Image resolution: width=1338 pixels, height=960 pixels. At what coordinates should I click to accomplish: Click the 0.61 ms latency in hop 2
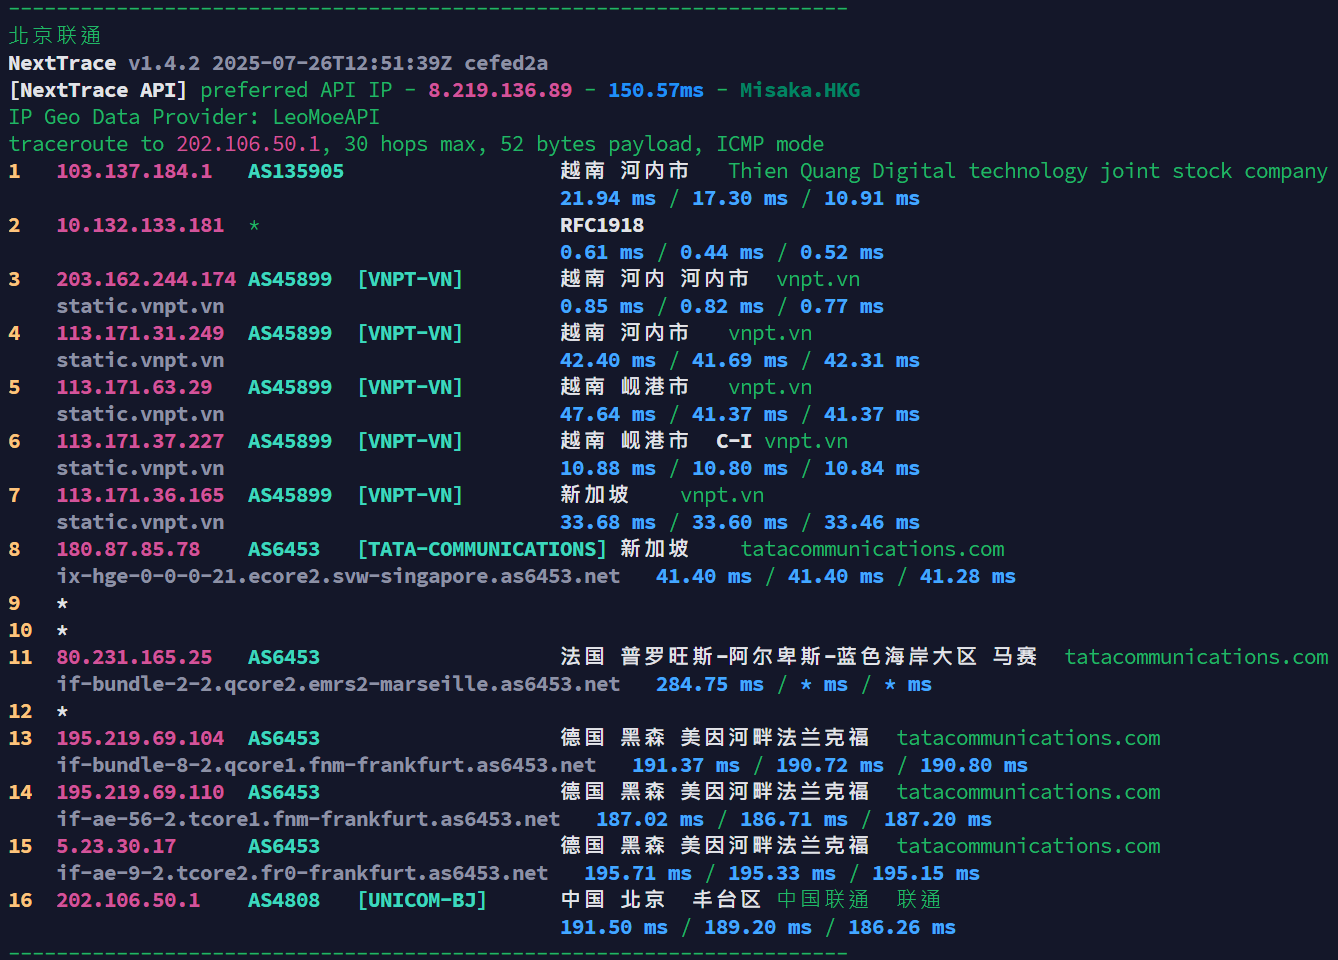[x=602, y=252]
